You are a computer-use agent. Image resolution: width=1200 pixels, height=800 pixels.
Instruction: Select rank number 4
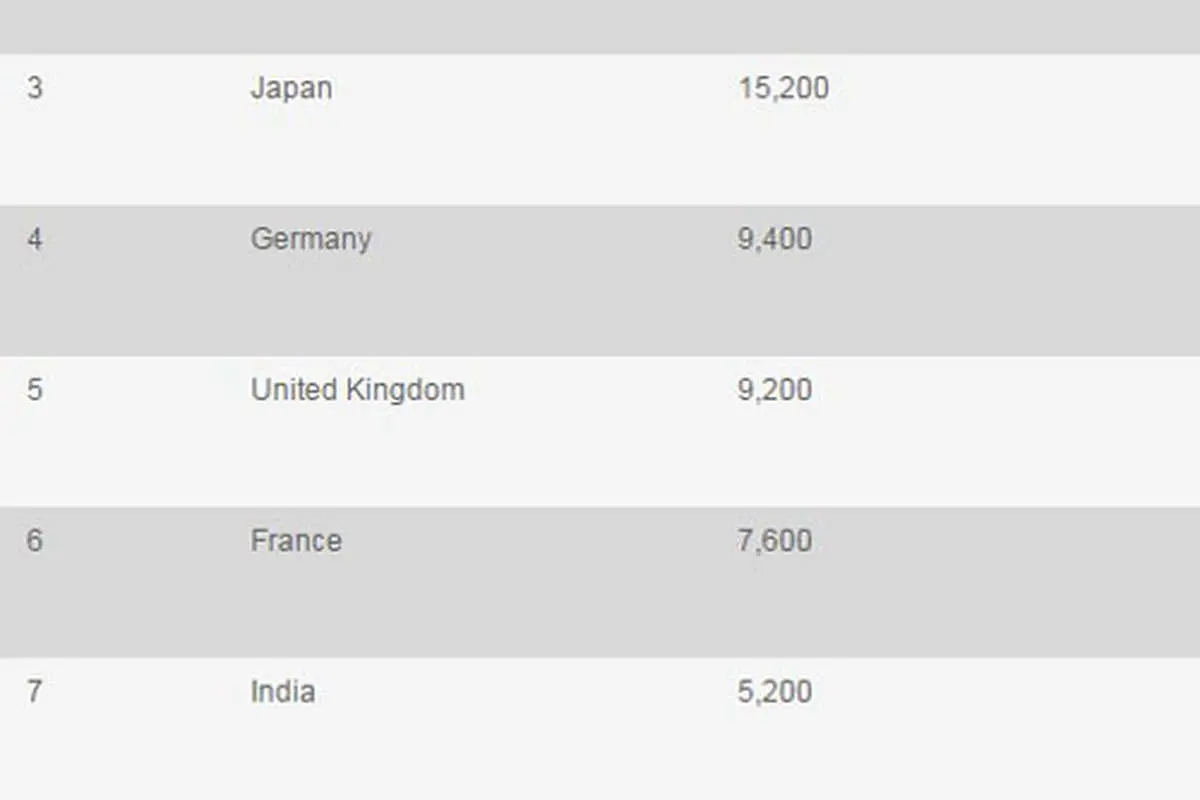[x=35, y=239]
